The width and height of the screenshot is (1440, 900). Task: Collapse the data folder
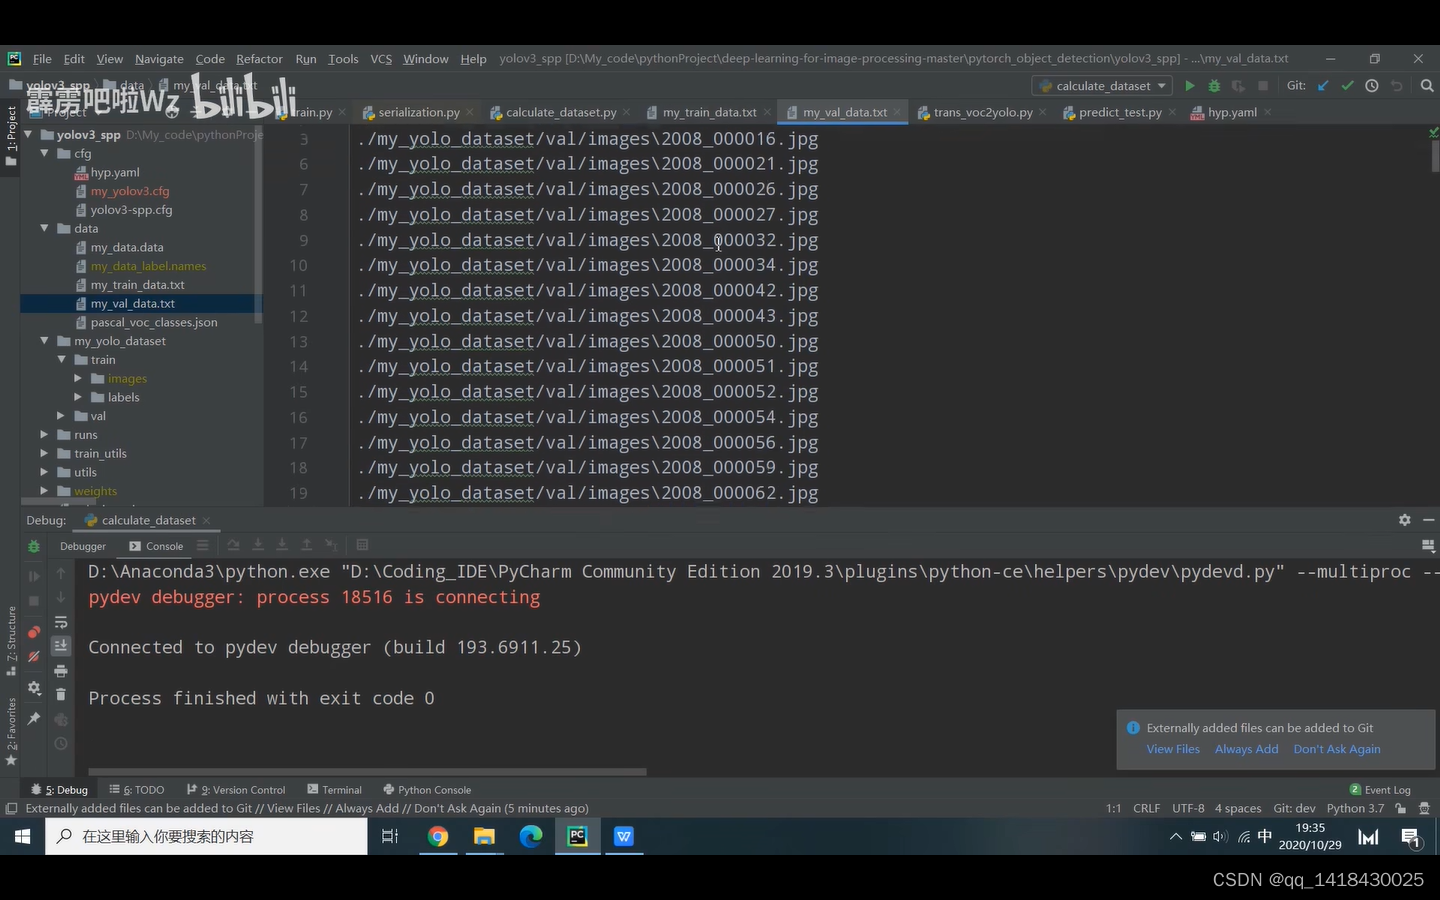pos(45,228)
